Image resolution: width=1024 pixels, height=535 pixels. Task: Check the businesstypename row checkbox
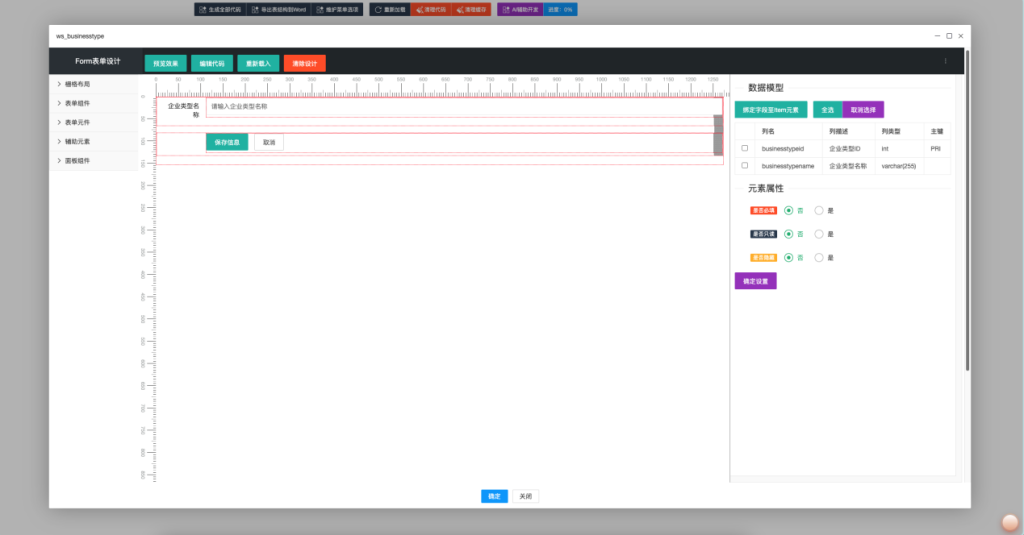pos(744,165)
